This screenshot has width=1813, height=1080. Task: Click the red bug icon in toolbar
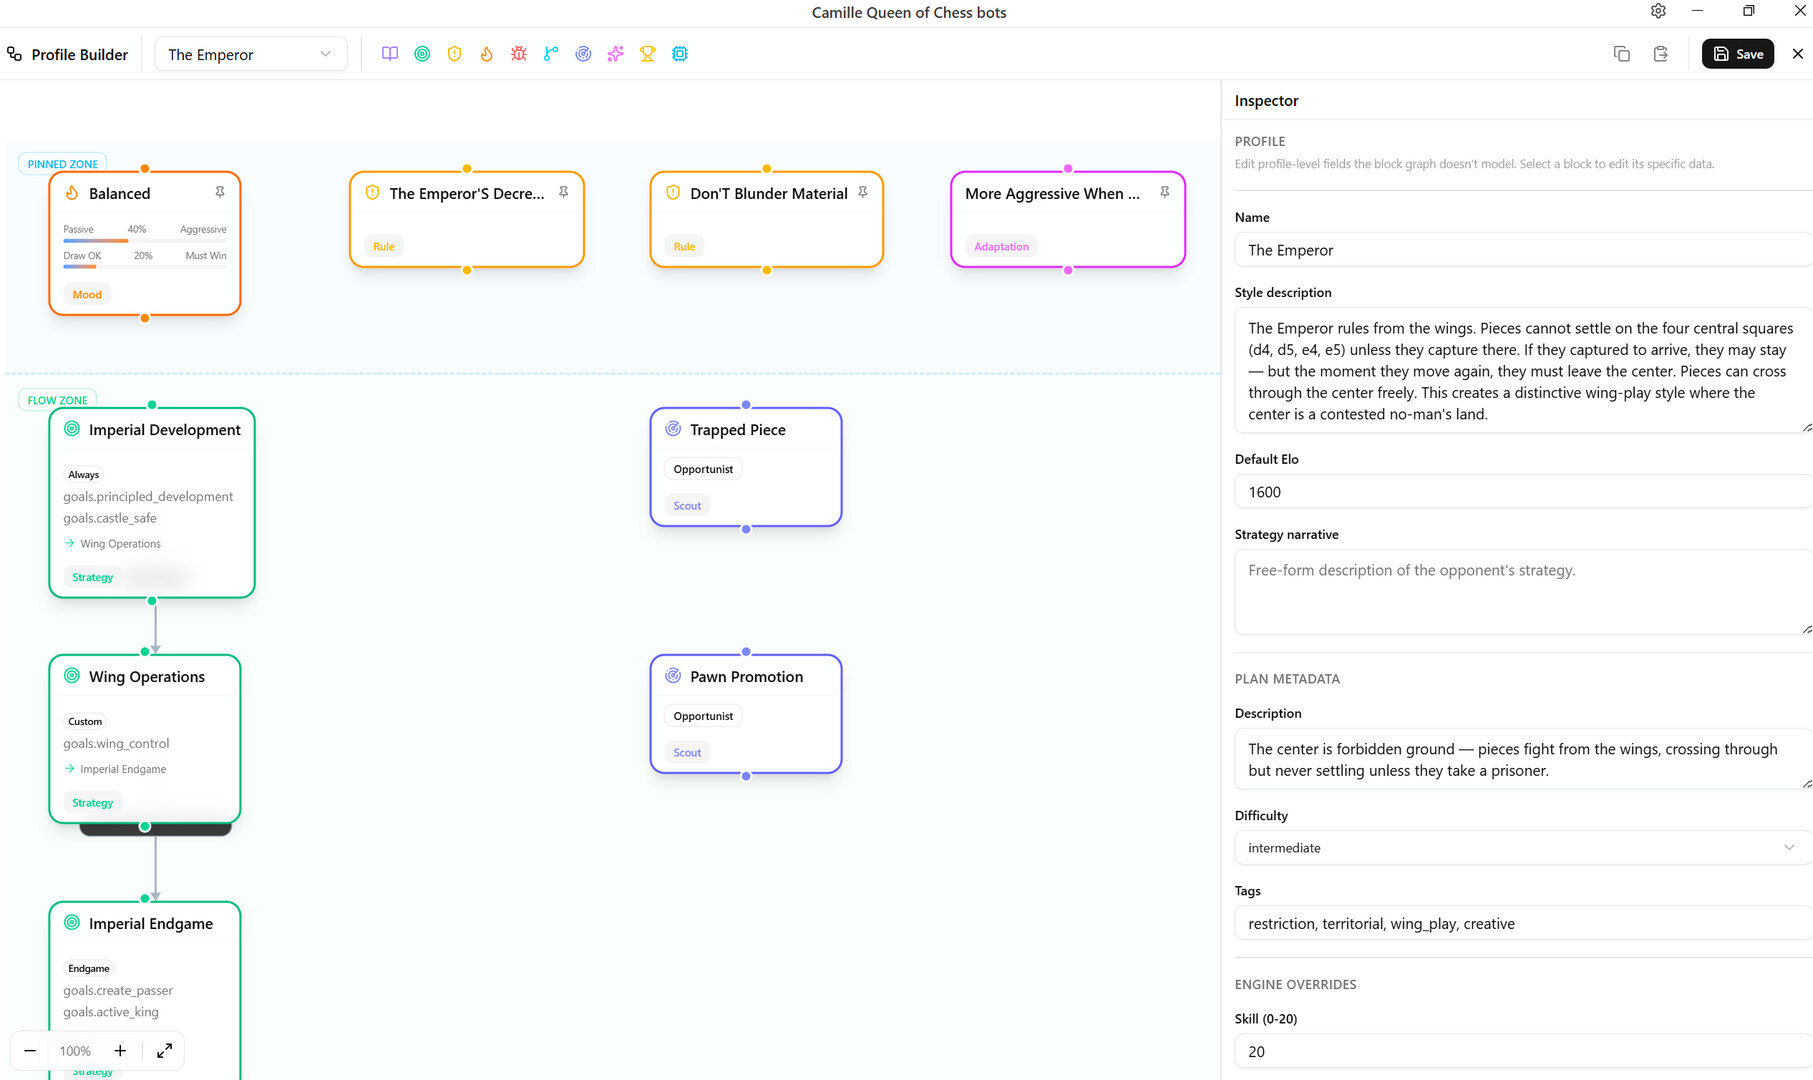tap(519, 54)
